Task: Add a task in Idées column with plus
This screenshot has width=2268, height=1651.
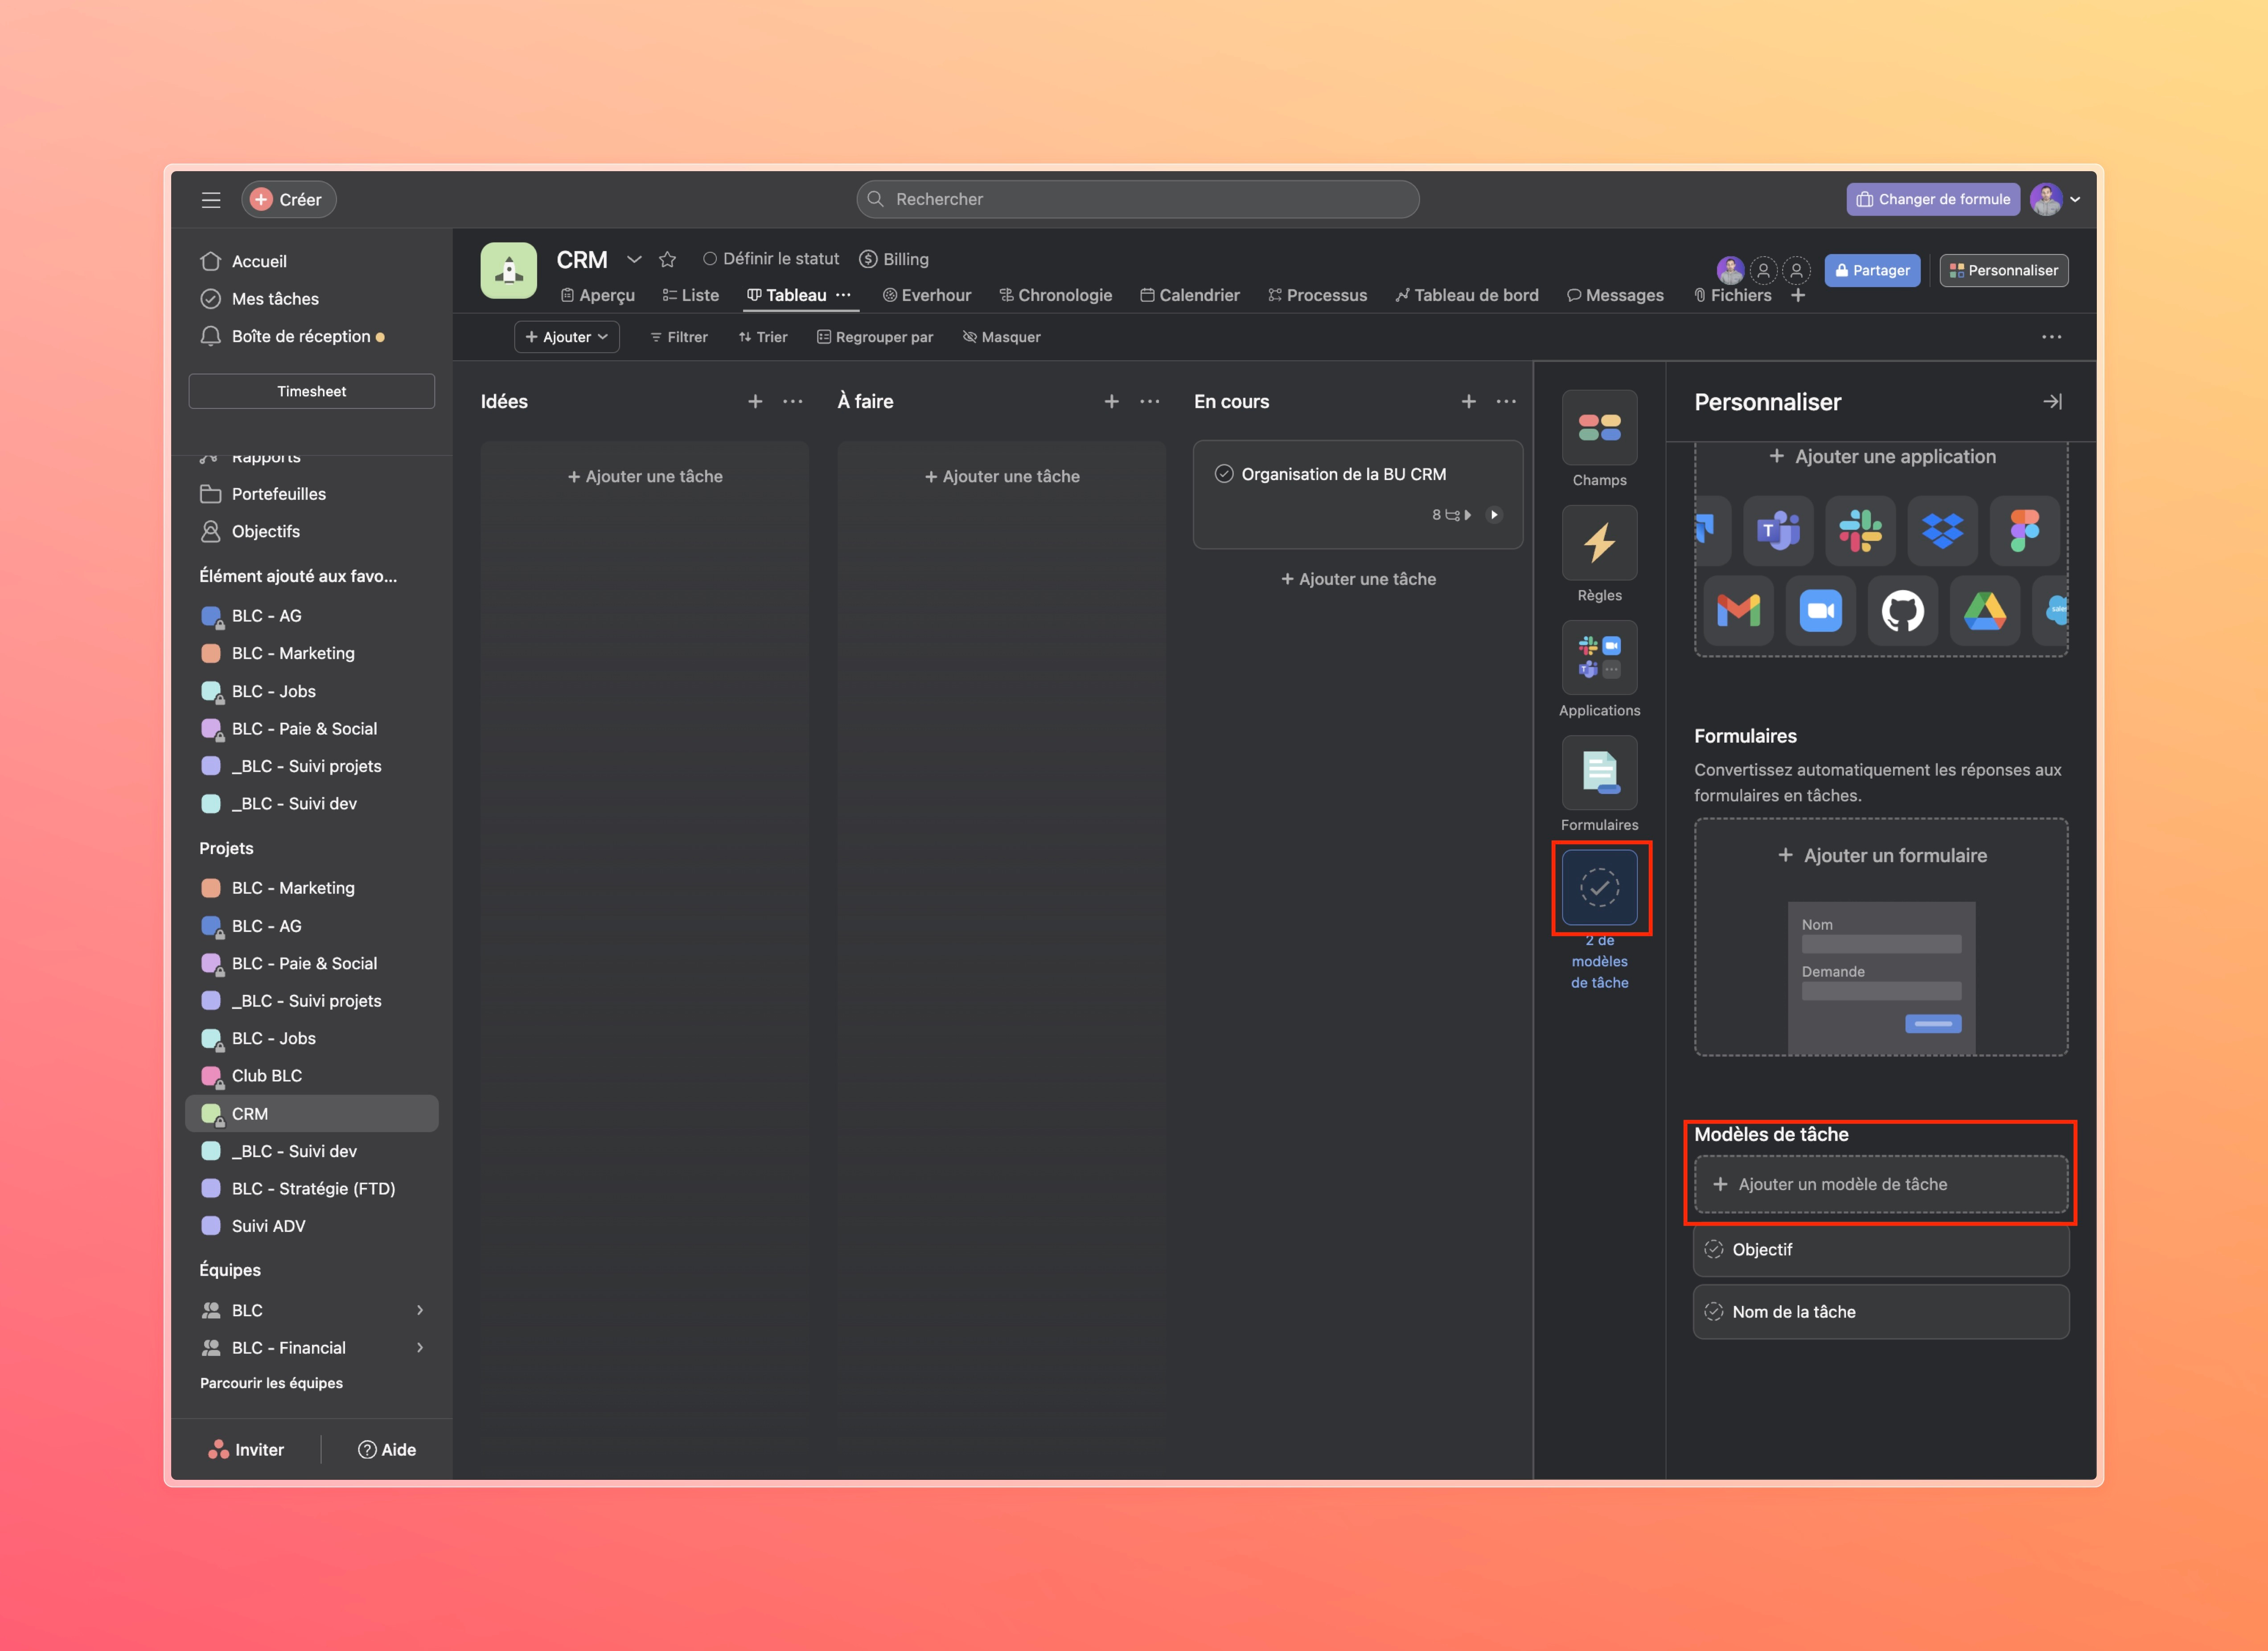Action: tap(755, 402)
